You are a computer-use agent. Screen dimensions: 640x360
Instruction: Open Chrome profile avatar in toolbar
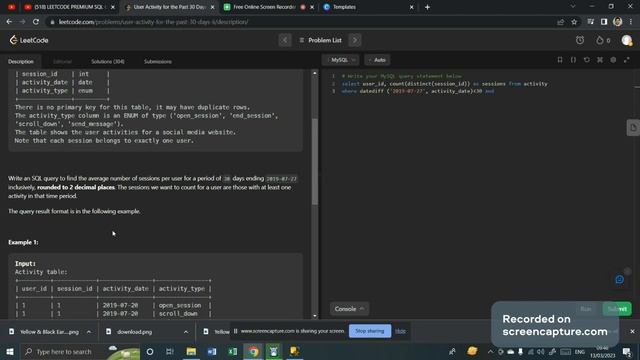(618, 22)
